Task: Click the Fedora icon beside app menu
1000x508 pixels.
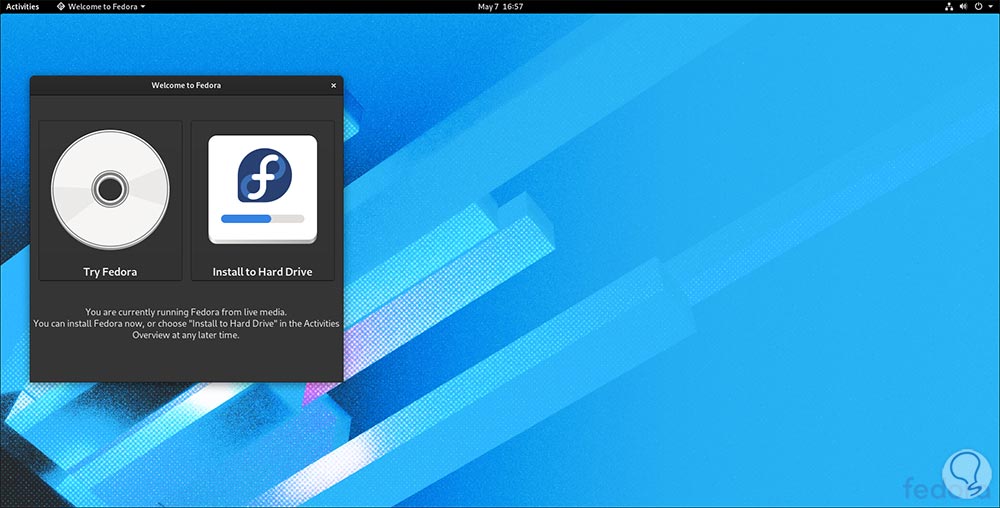Action: point(61,6)
